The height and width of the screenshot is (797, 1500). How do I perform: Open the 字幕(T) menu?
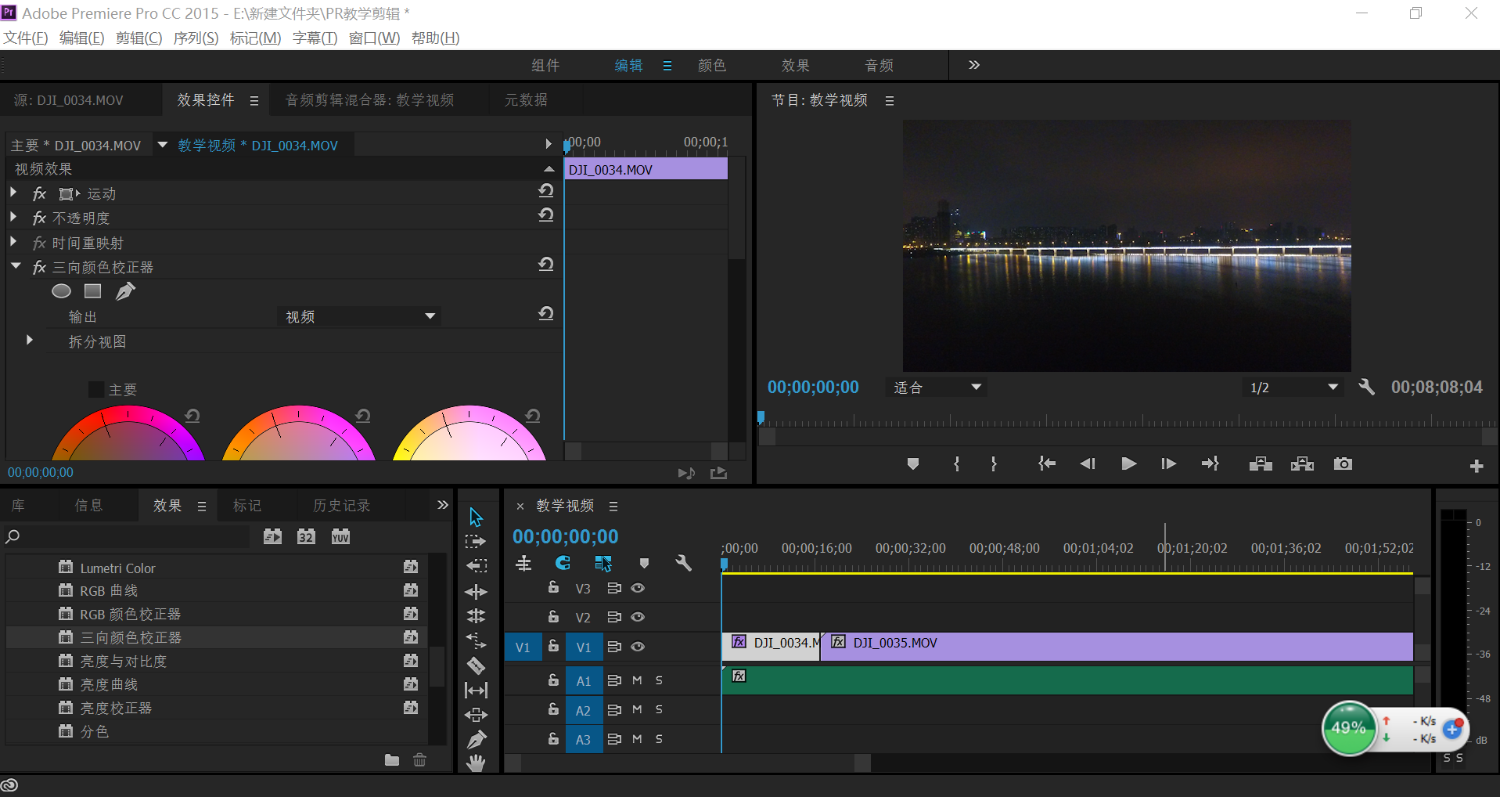[314, 38]
